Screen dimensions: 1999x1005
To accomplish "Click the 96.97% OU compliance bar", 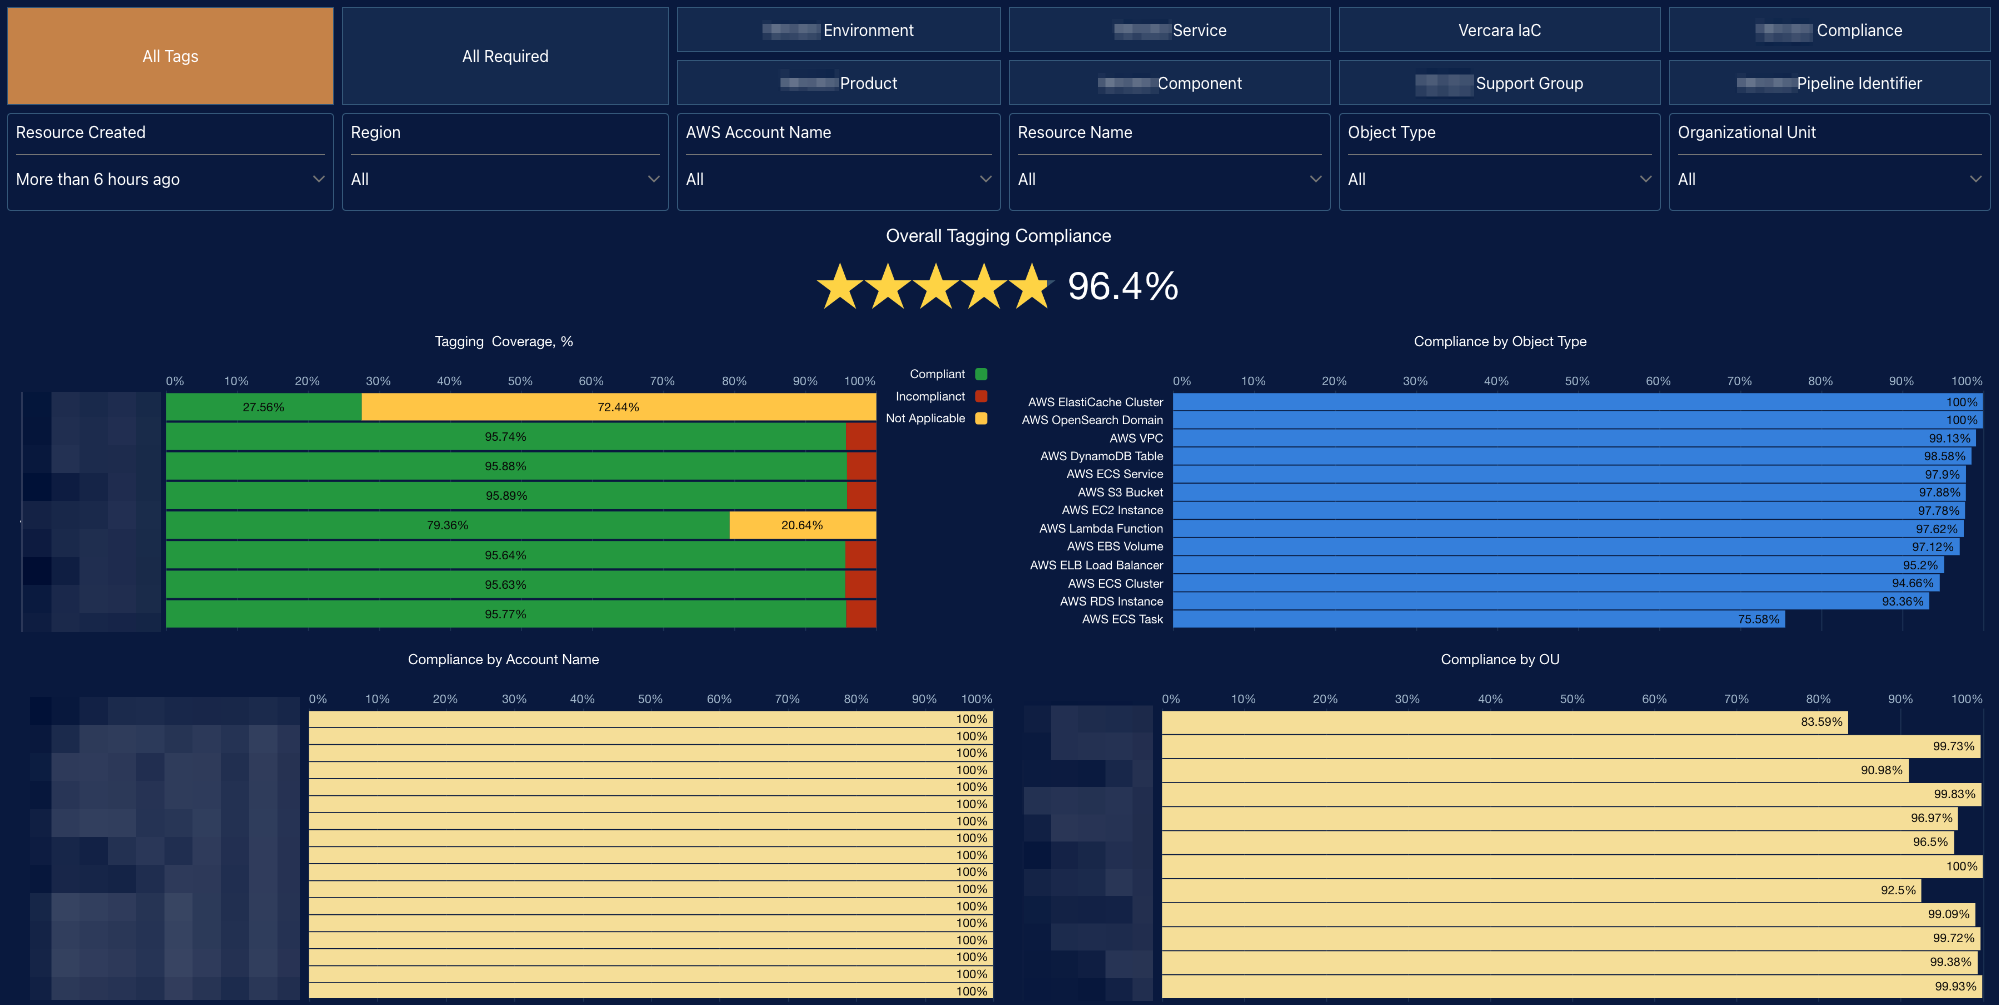I will 1560,818.
